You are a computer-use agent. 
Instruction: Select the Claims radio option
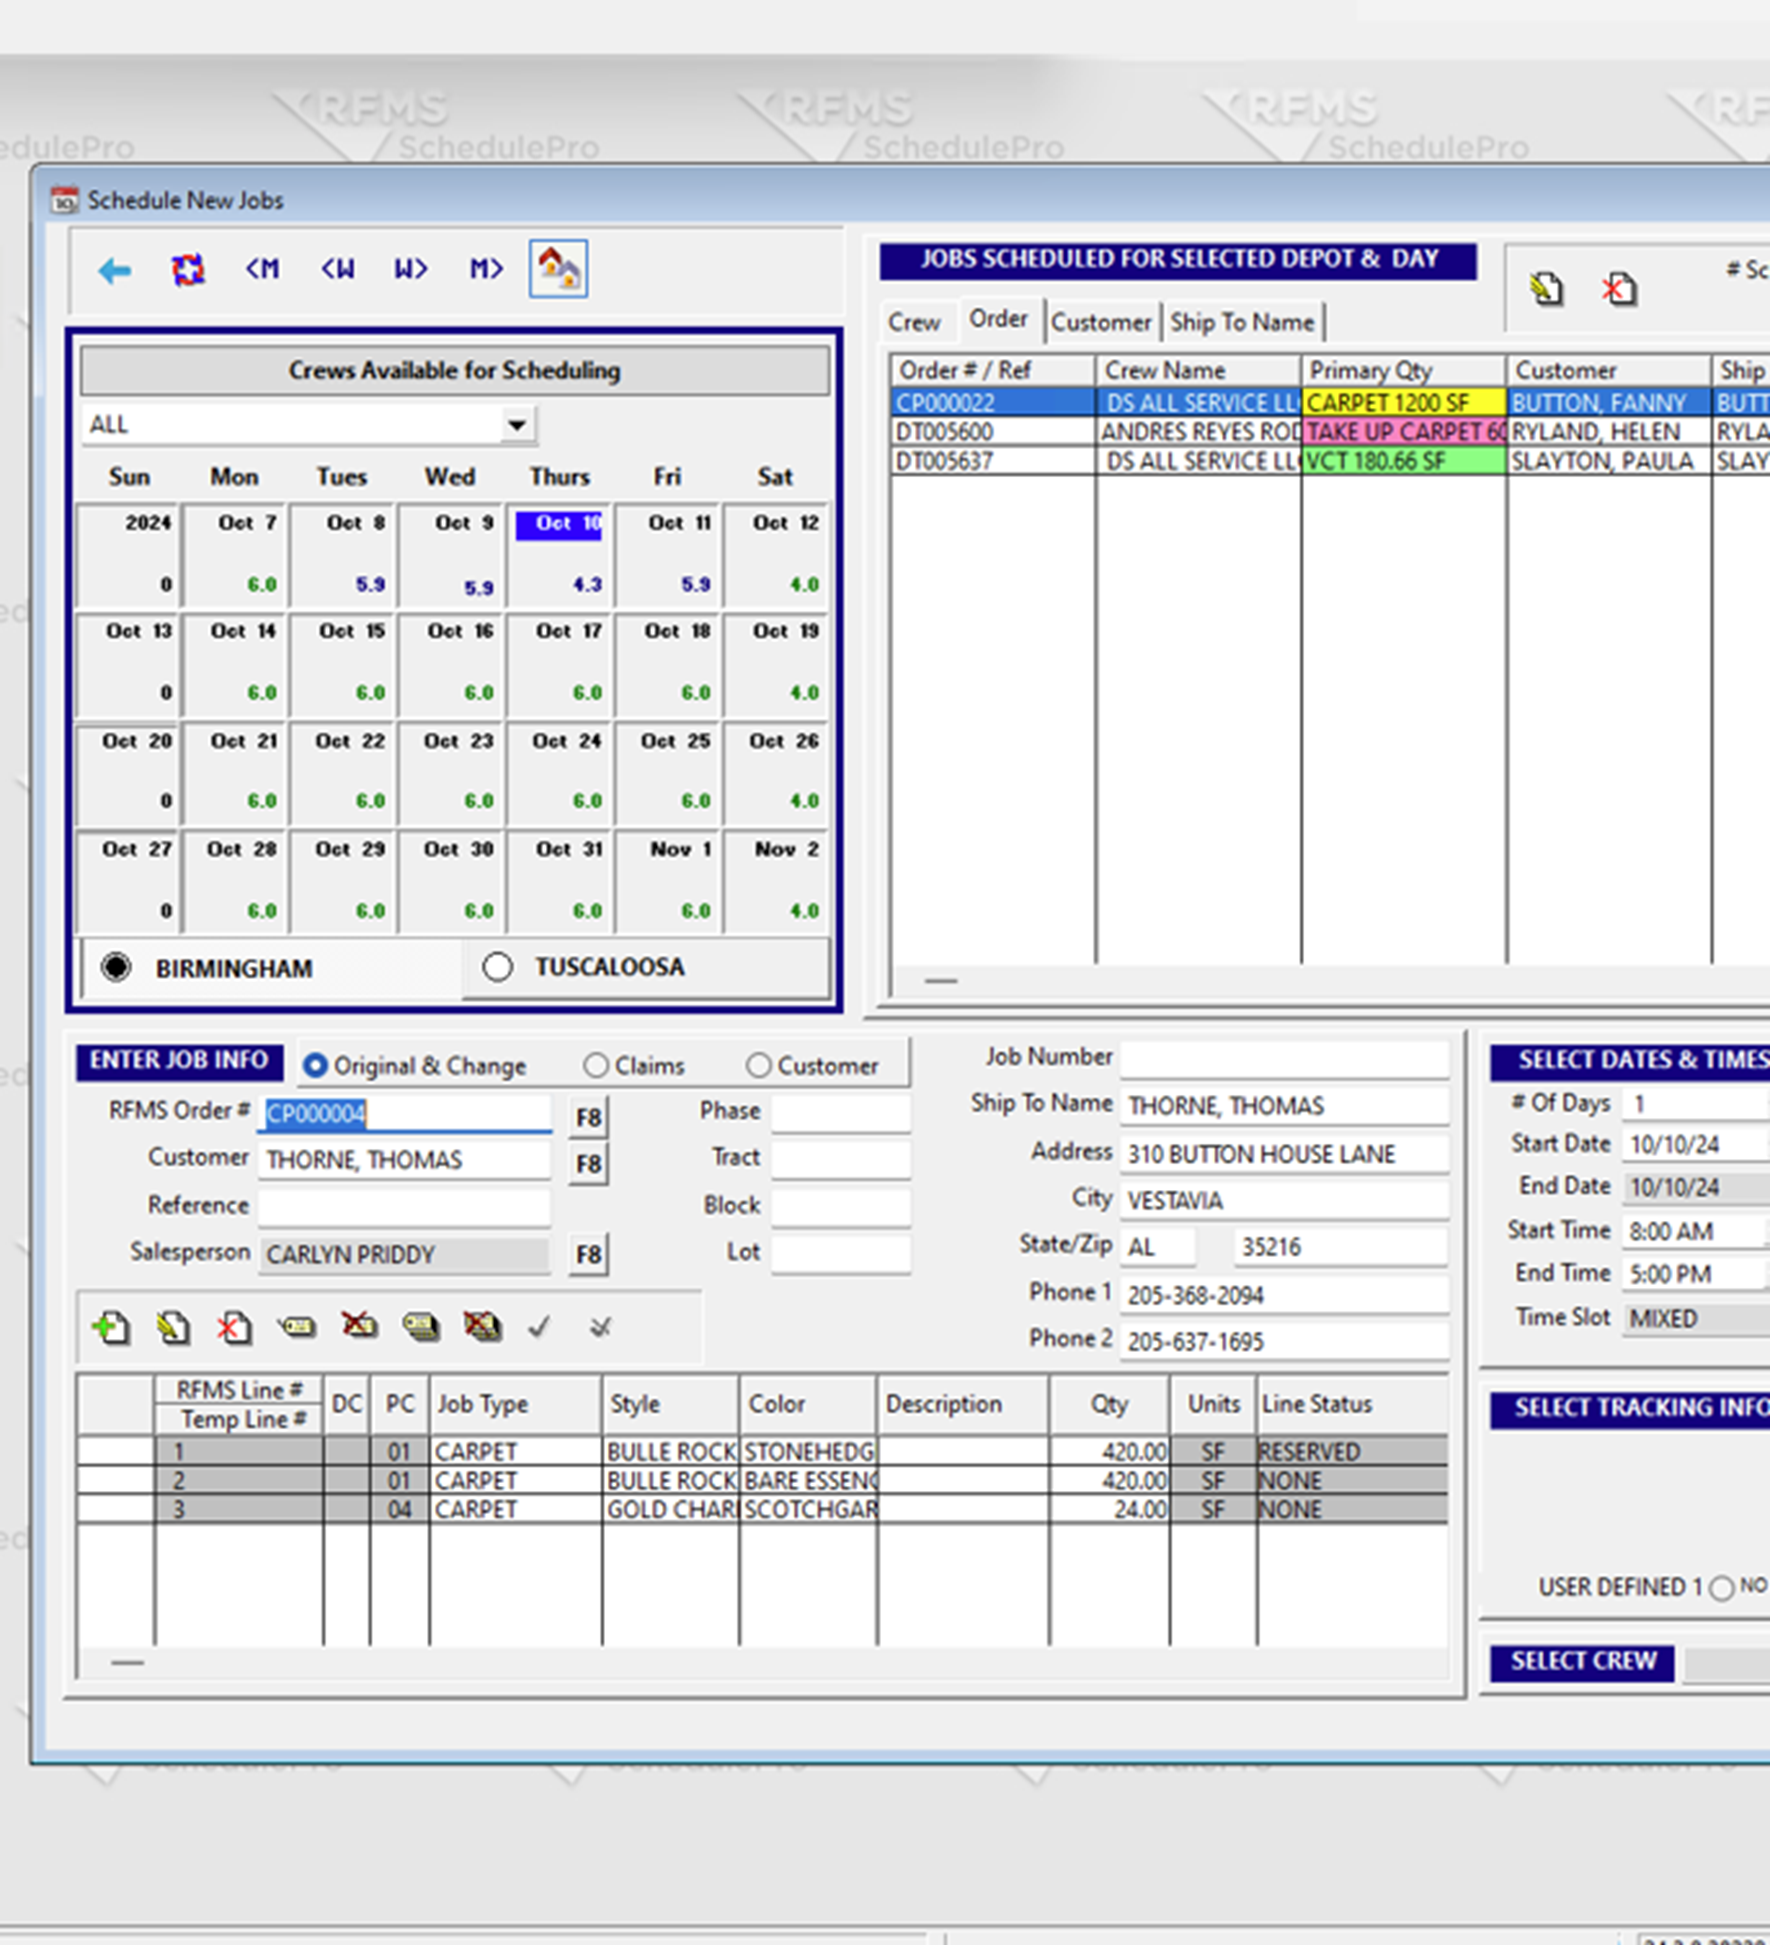597,1065
